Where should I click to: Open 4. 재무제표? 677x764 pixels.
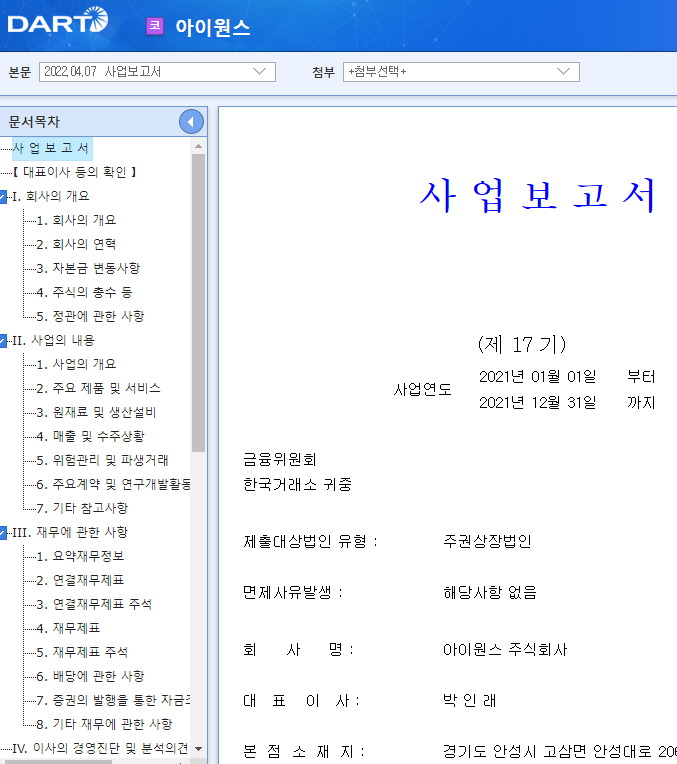pos(68,628)
